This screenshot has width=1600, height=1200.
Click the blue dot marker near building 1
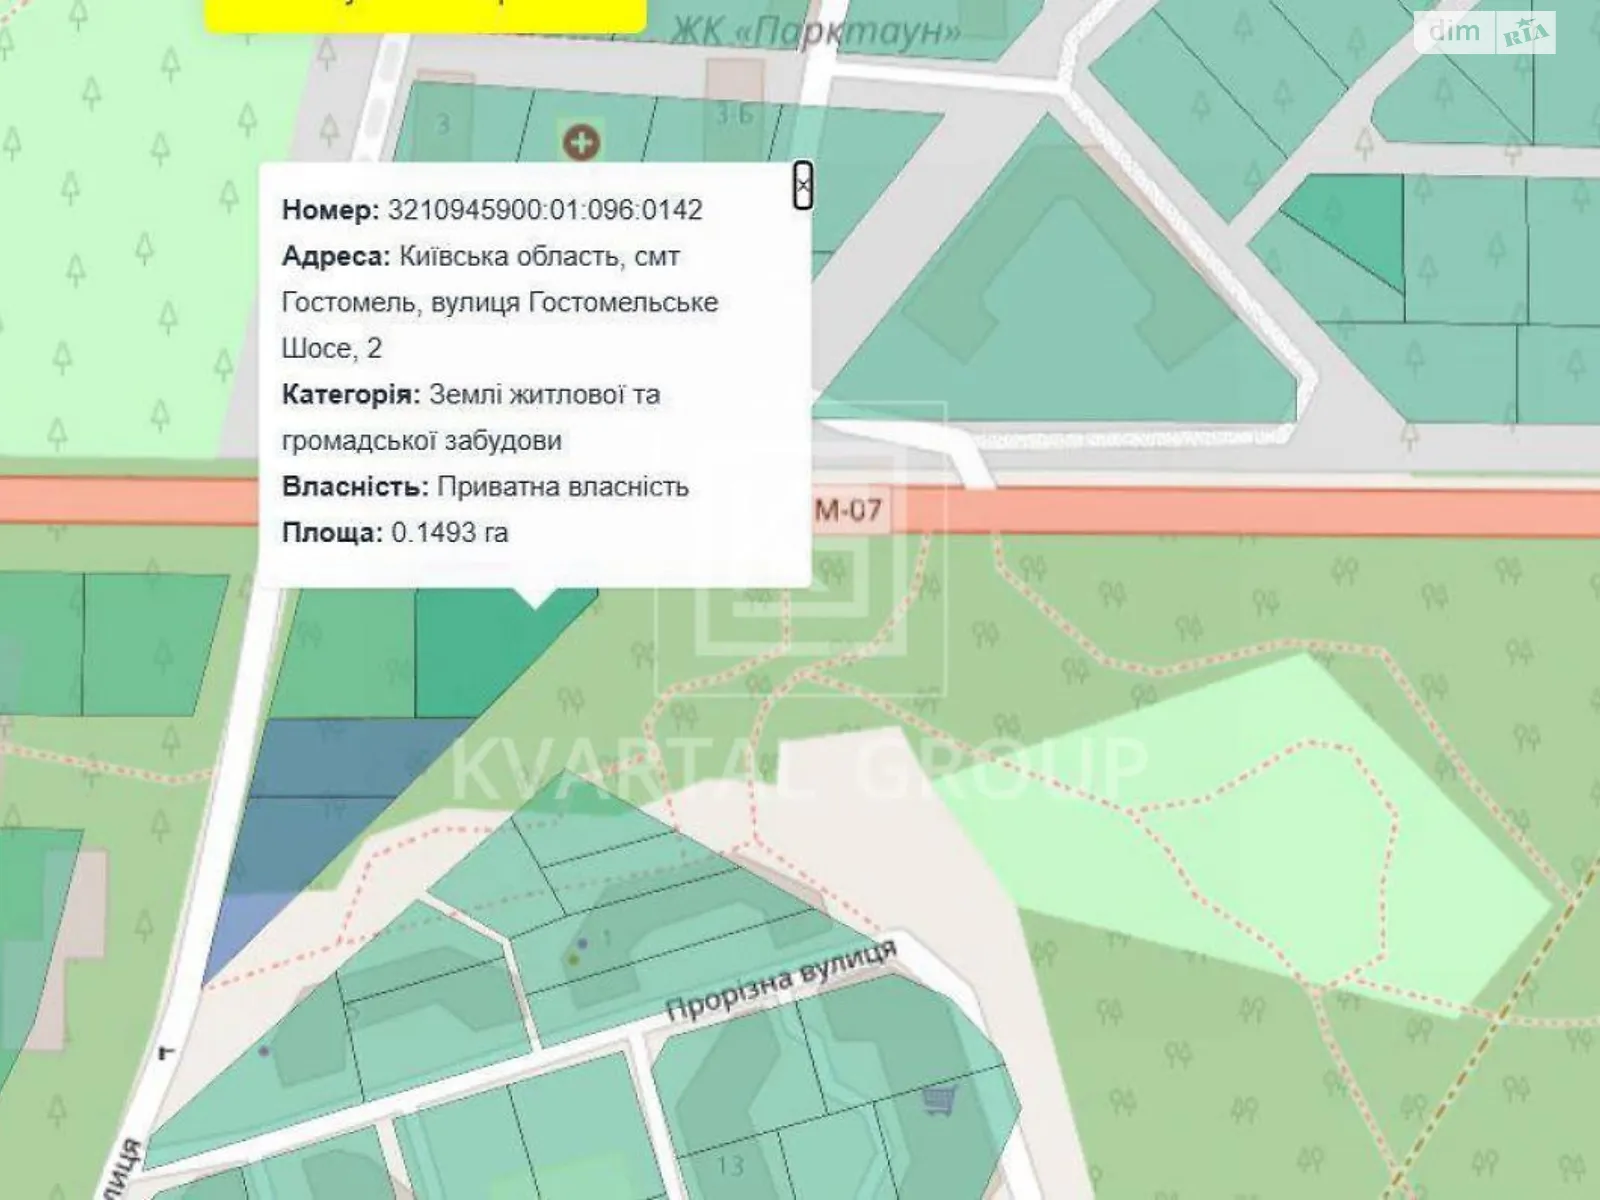(x=582, y=943)
